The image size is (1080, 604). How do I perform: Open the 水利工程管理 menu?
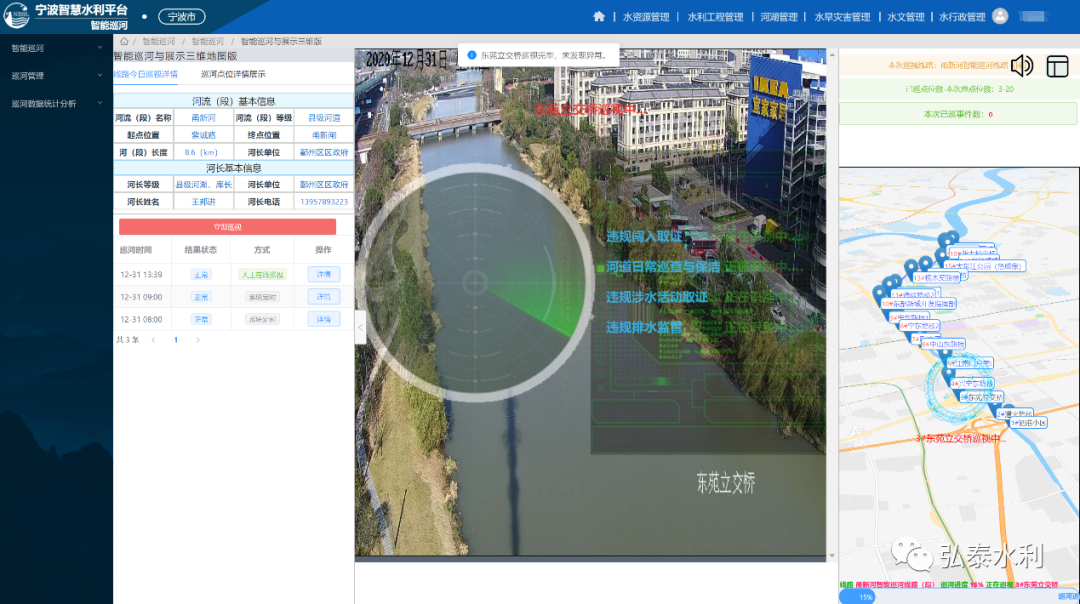(715, 17)
